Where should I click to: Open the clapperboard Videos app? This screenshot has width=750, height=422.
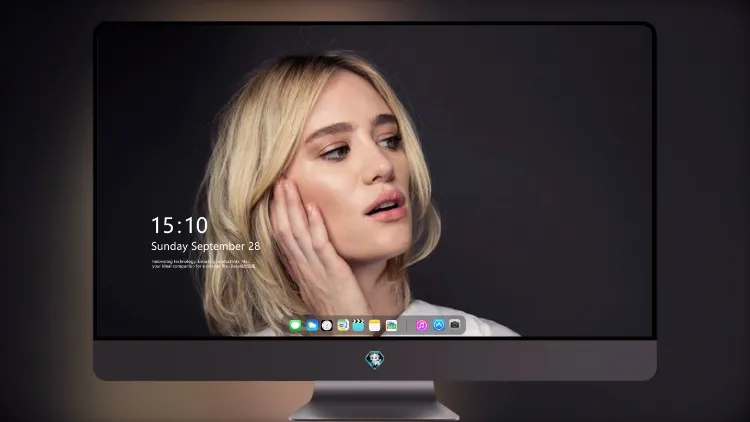tap(358, 326)
